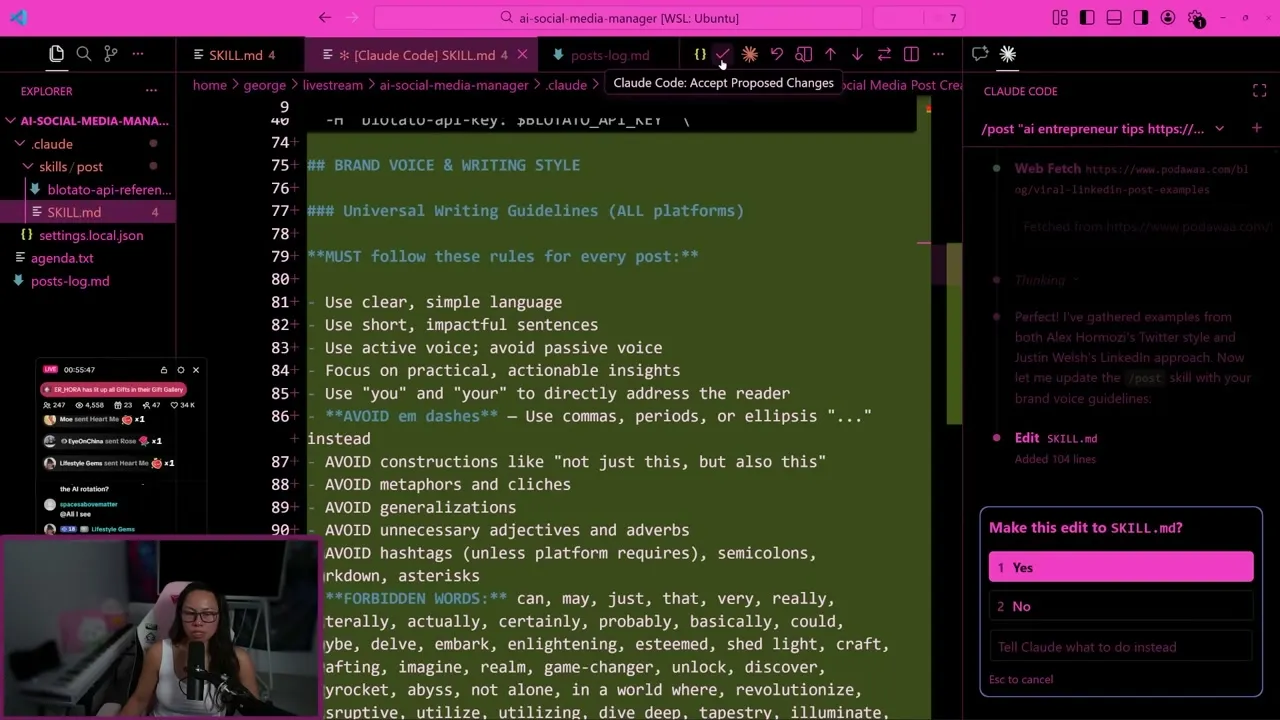Open Explorer views ellipsis menu
The height and width of the screenshot is (720, 1280).
pyautogui.click(x=151, y=91)
